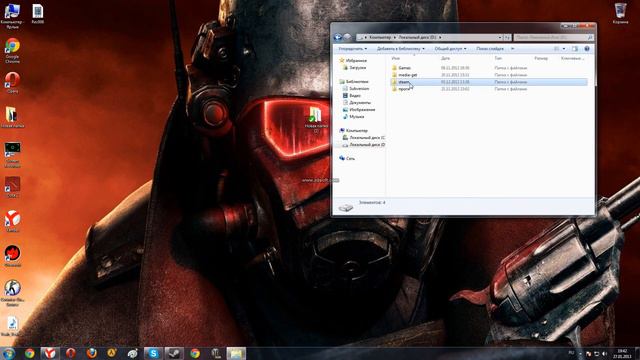640x360 pixels.
Task: Open Google Chrome from the taskbar
Action: (x=29, y=353)
